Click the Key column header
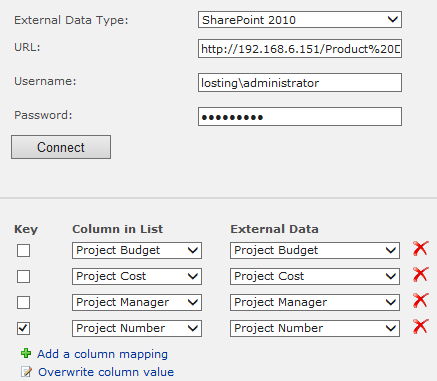This screenshot has width=437, height=381. (x=26, y=229)
